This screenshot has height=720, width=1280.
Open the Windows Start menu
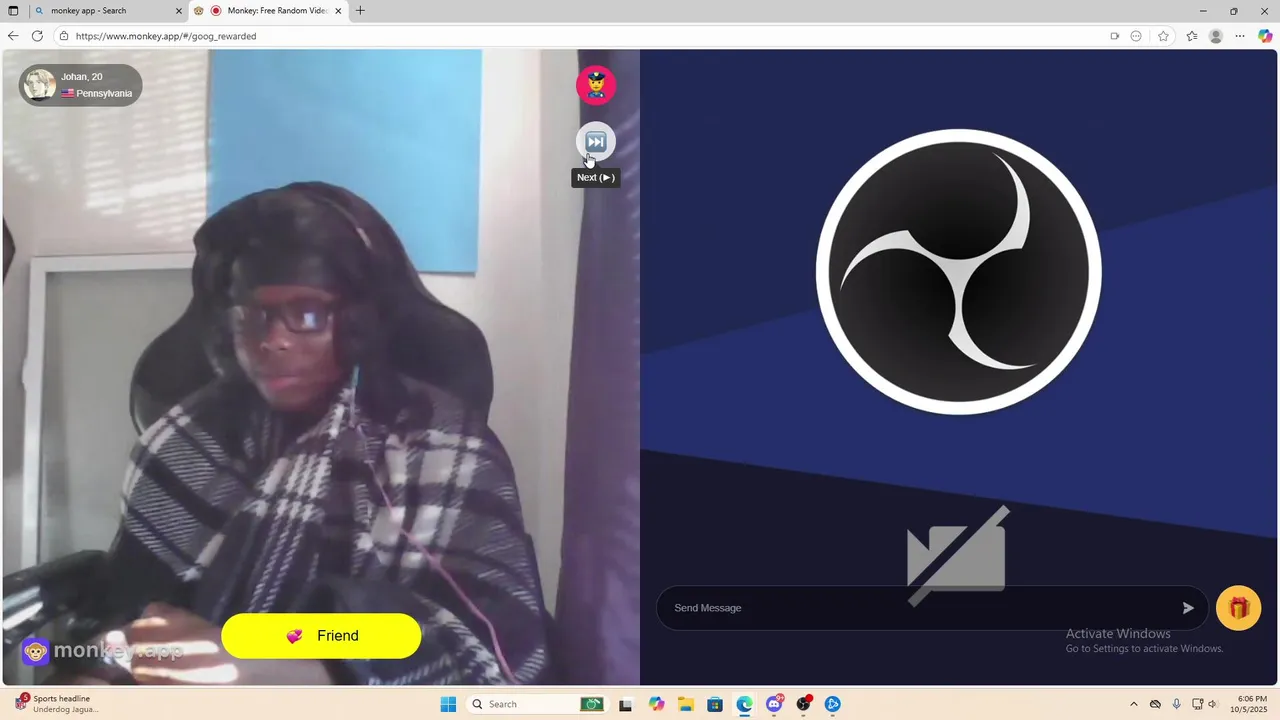(448, 704)
